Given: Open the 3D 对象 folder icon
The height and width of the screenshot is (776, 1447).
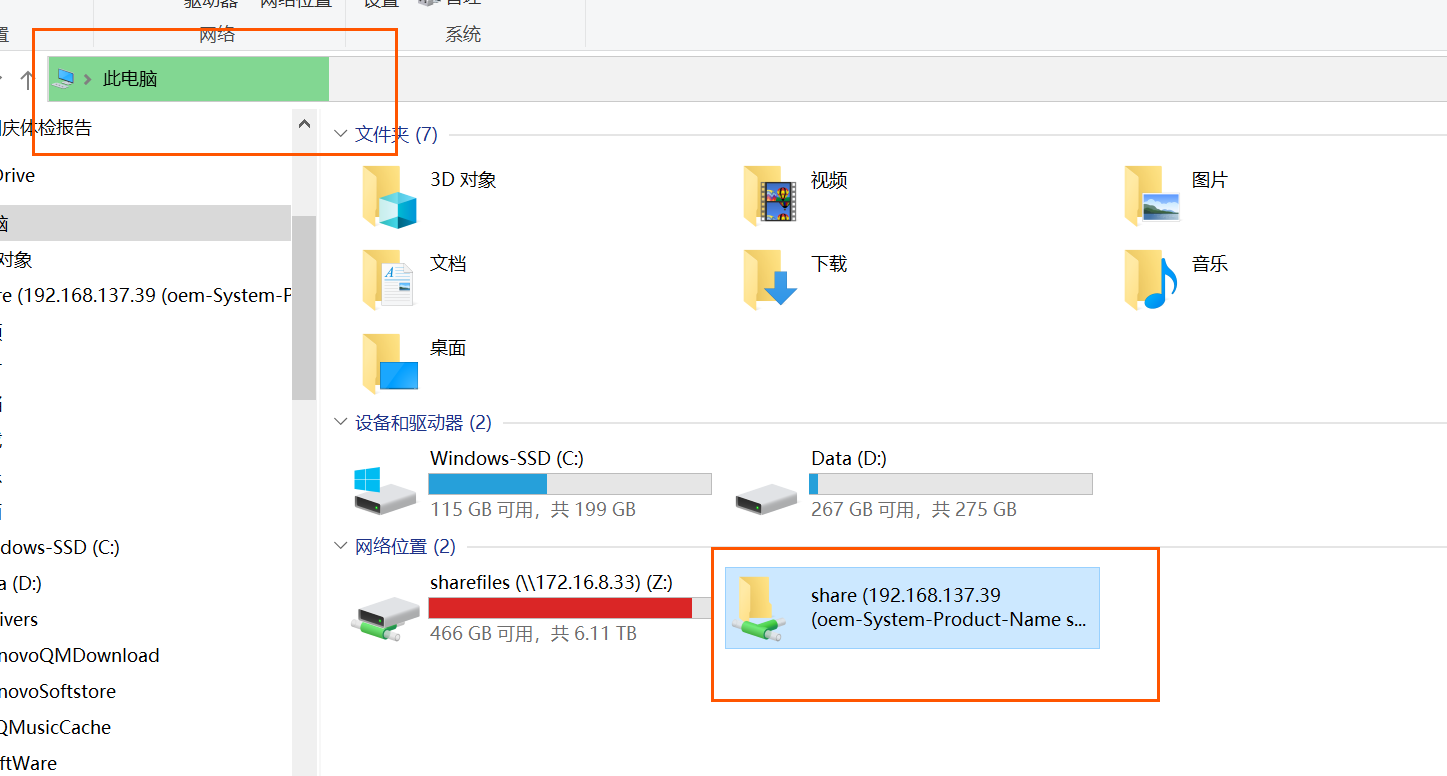Looking at the screenshot, I should pos(389,196).
